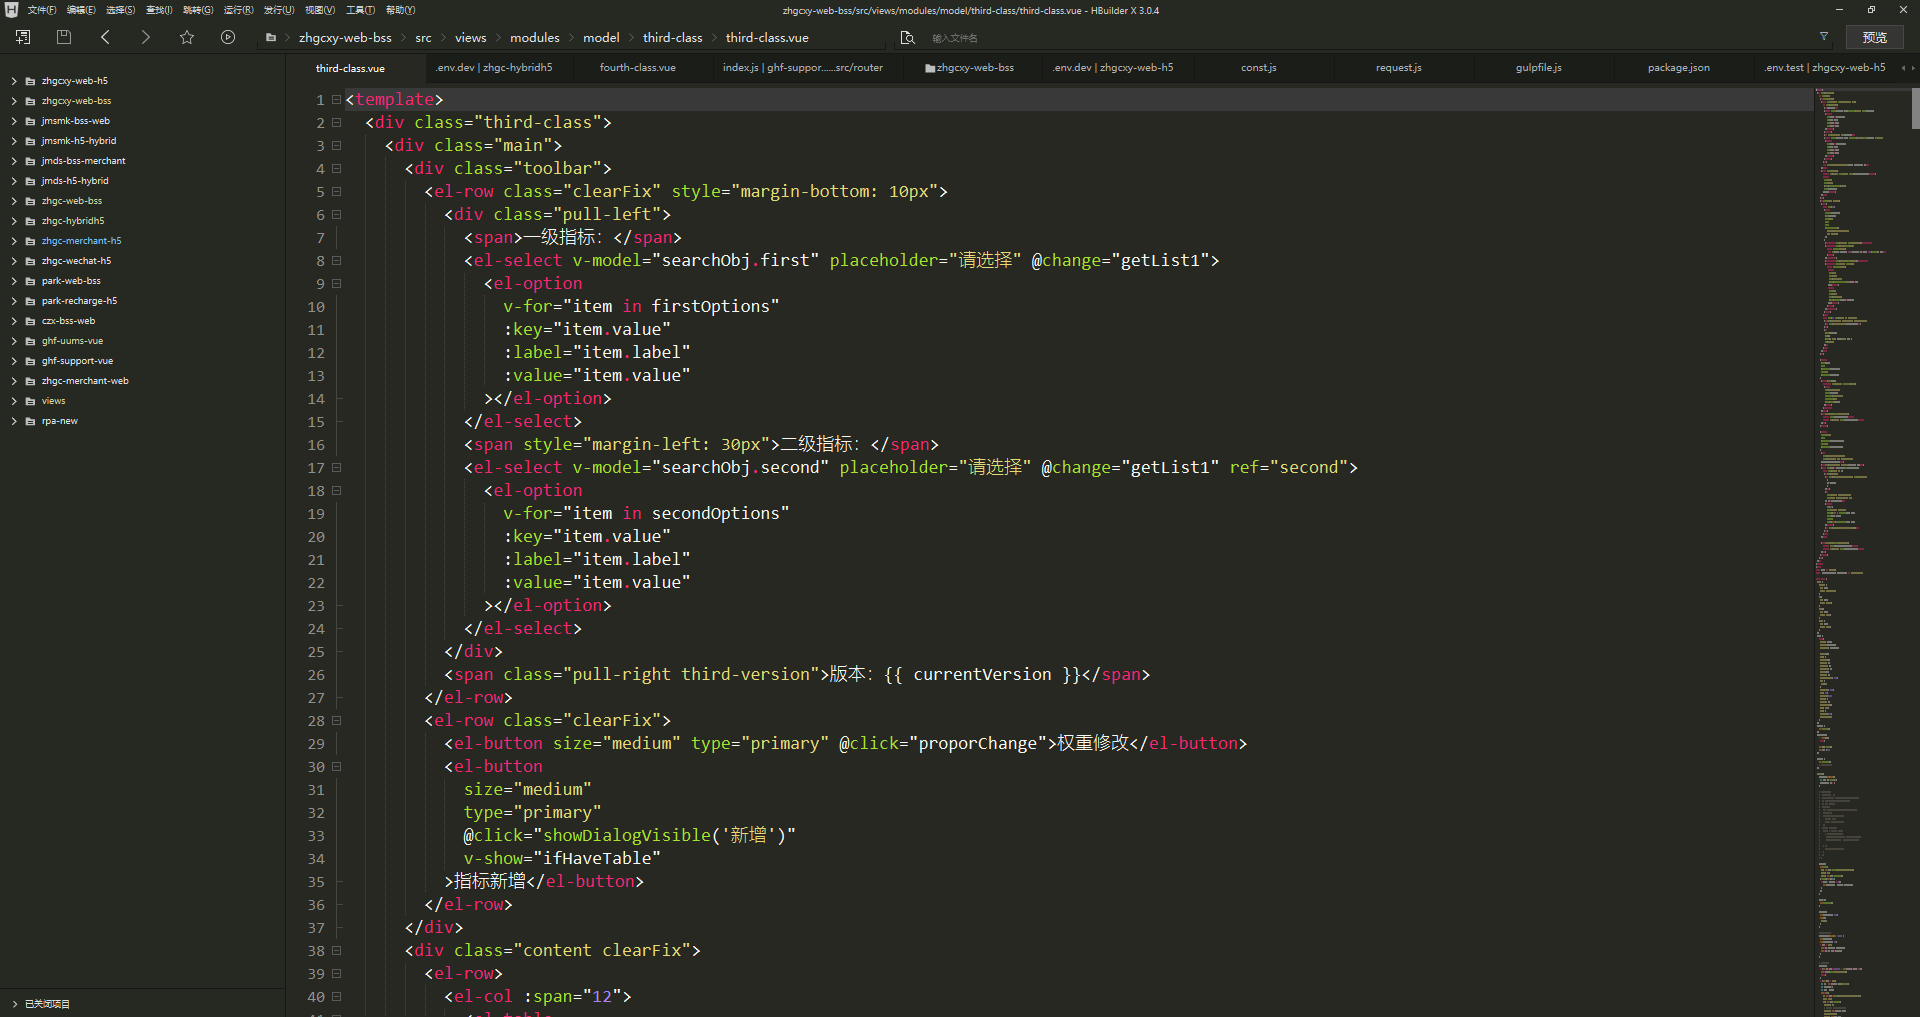The image size is (1920, 1017).
Task: Click the new file toolbar icon
Action: 23,37
